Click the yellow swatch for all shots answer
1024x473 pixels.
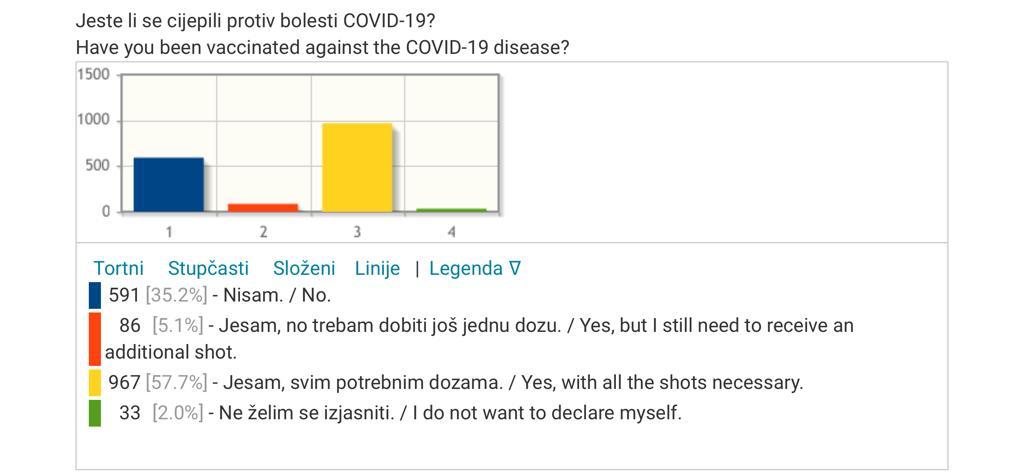(x=95, y=382)
